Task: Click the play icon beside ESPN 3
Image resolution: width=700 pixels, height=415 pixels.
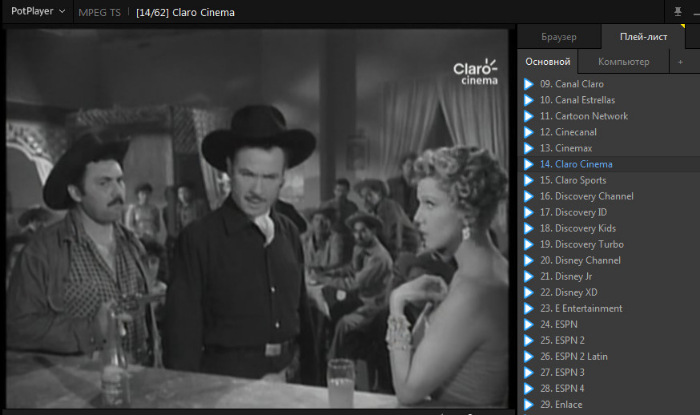Action: (x=529, y=373)
